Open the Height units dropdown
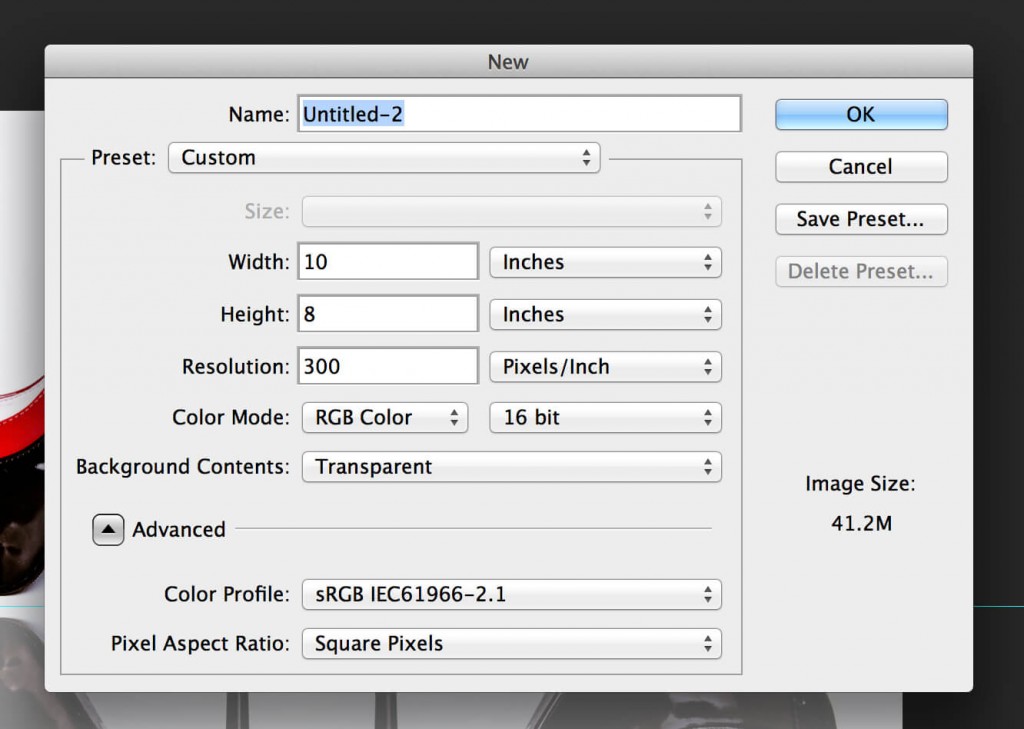Viewport: 1024px width, 729px height. click(605, 314)
